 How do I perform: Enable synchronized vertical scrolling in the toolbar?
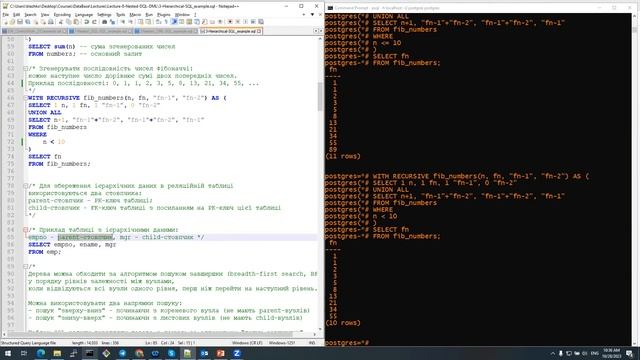pyautogui.click(x=140, y=22)
